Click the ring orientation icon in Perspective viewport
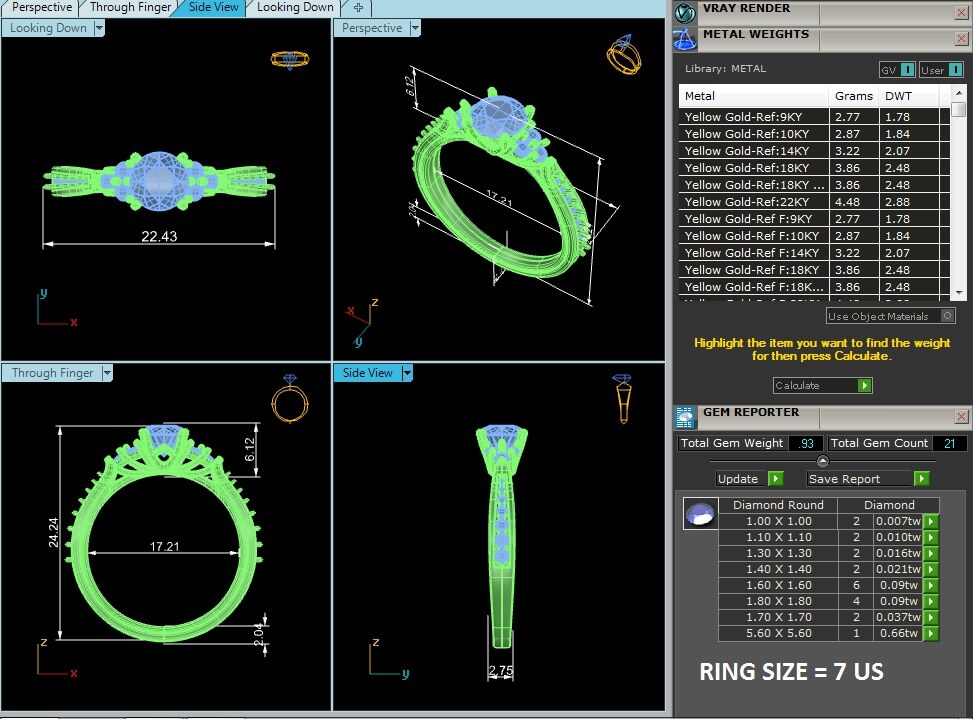Image resolution: width=975 pixels, height=725 pixels. point(623,54)
